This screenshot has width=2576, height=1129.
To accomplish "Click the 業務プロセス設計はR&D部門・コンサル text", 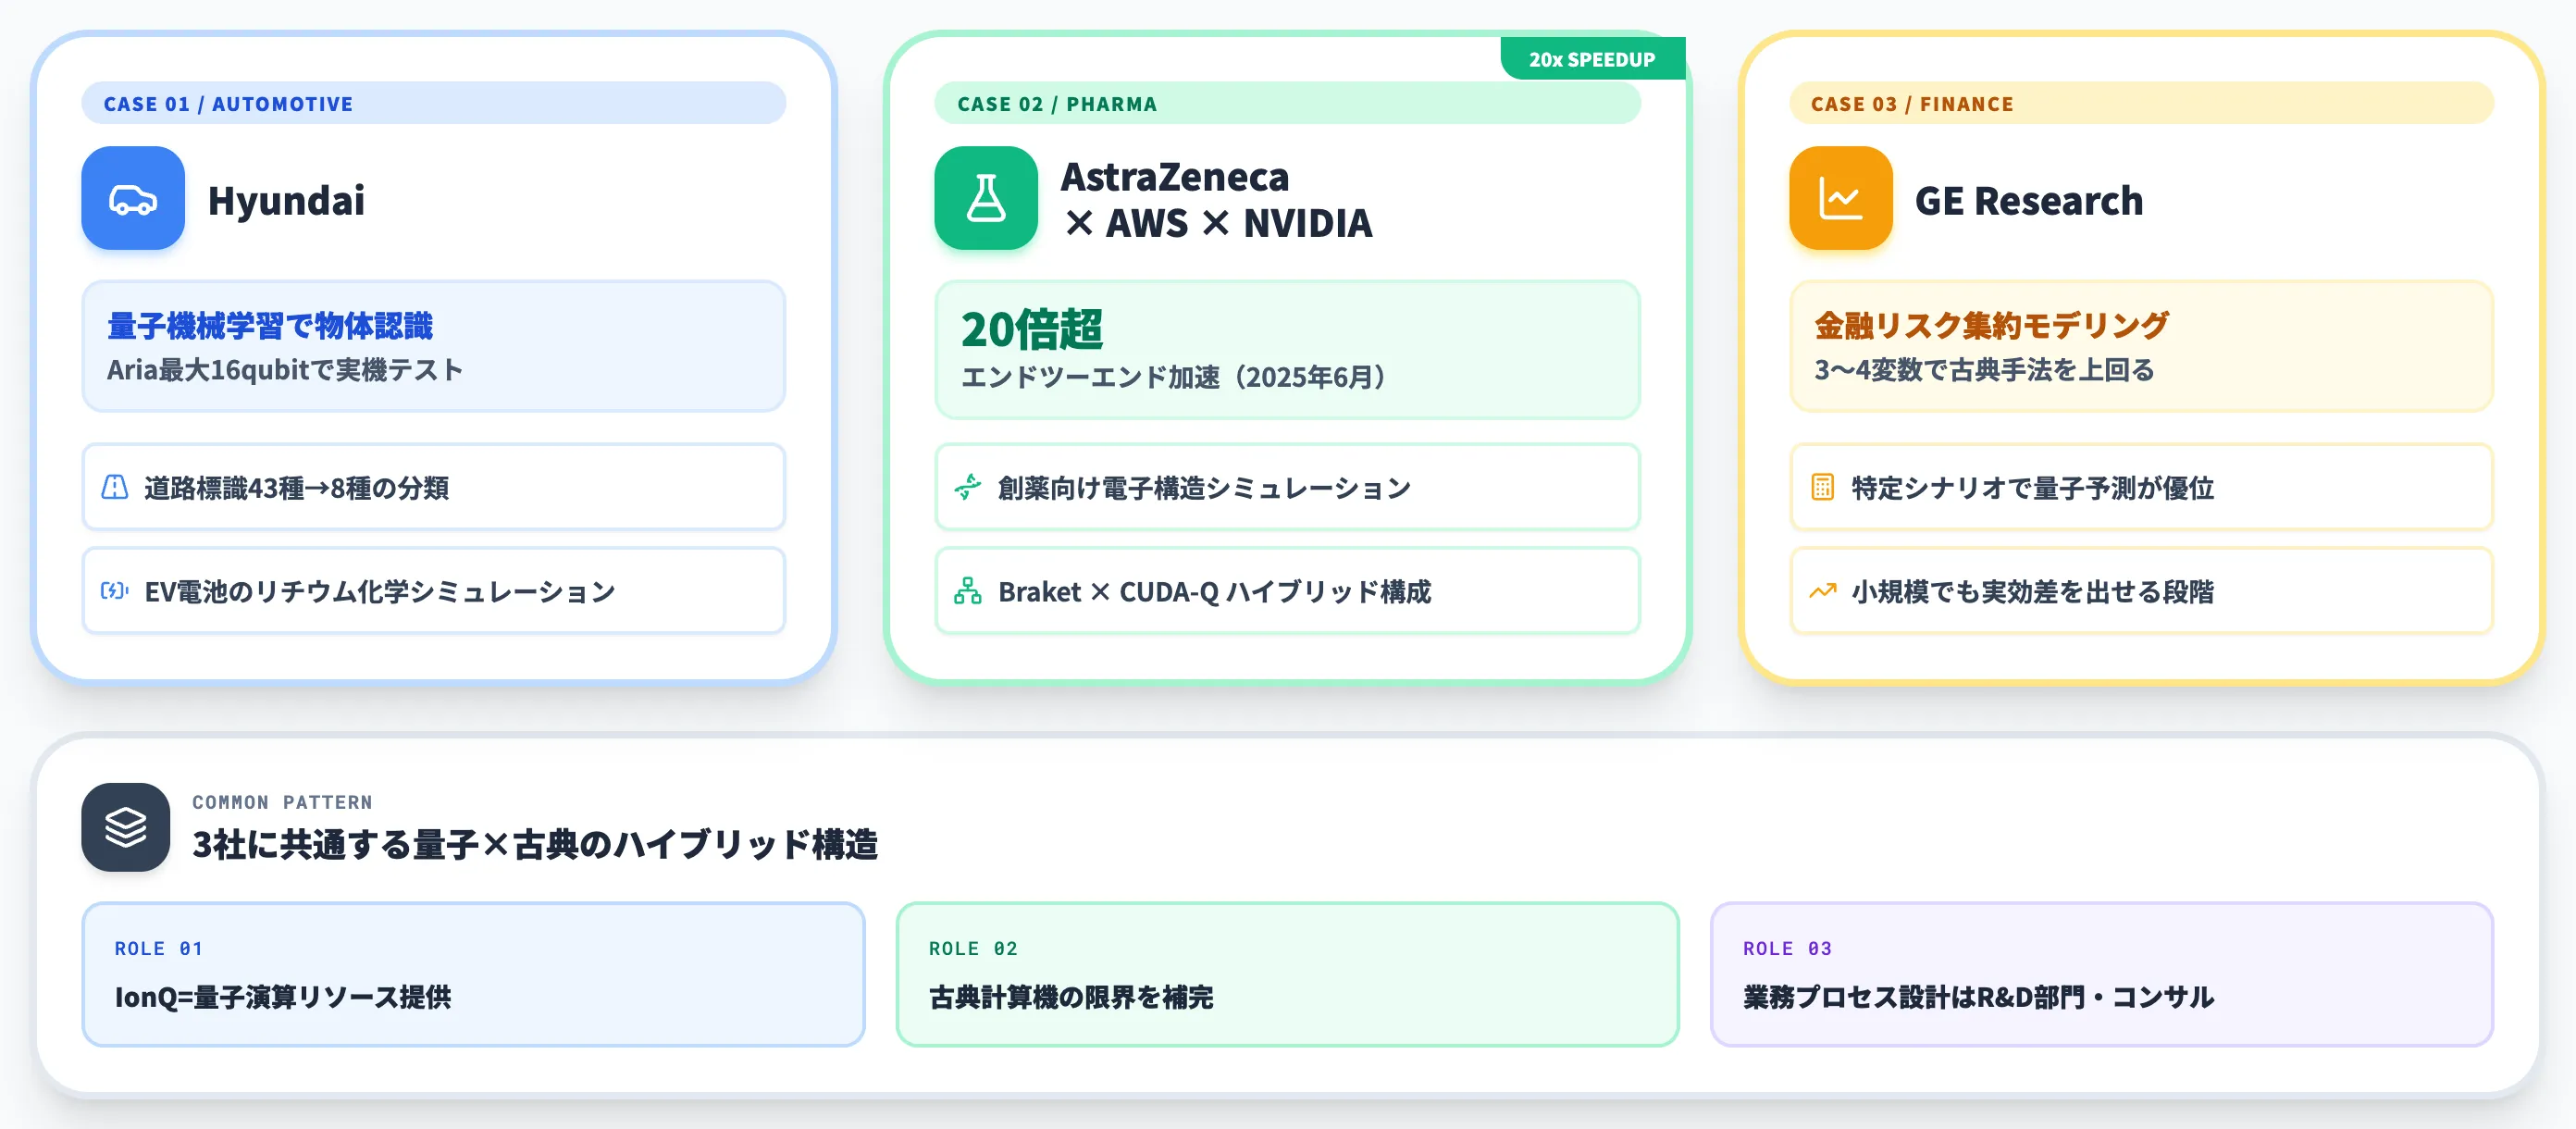I will (1978, 997).
